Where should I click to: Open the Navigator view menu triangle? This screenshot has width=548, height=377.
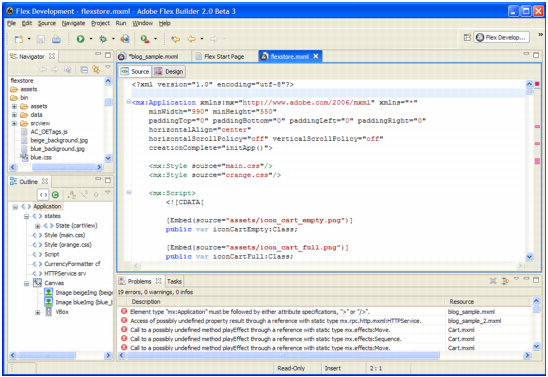(x=108, y=67)
